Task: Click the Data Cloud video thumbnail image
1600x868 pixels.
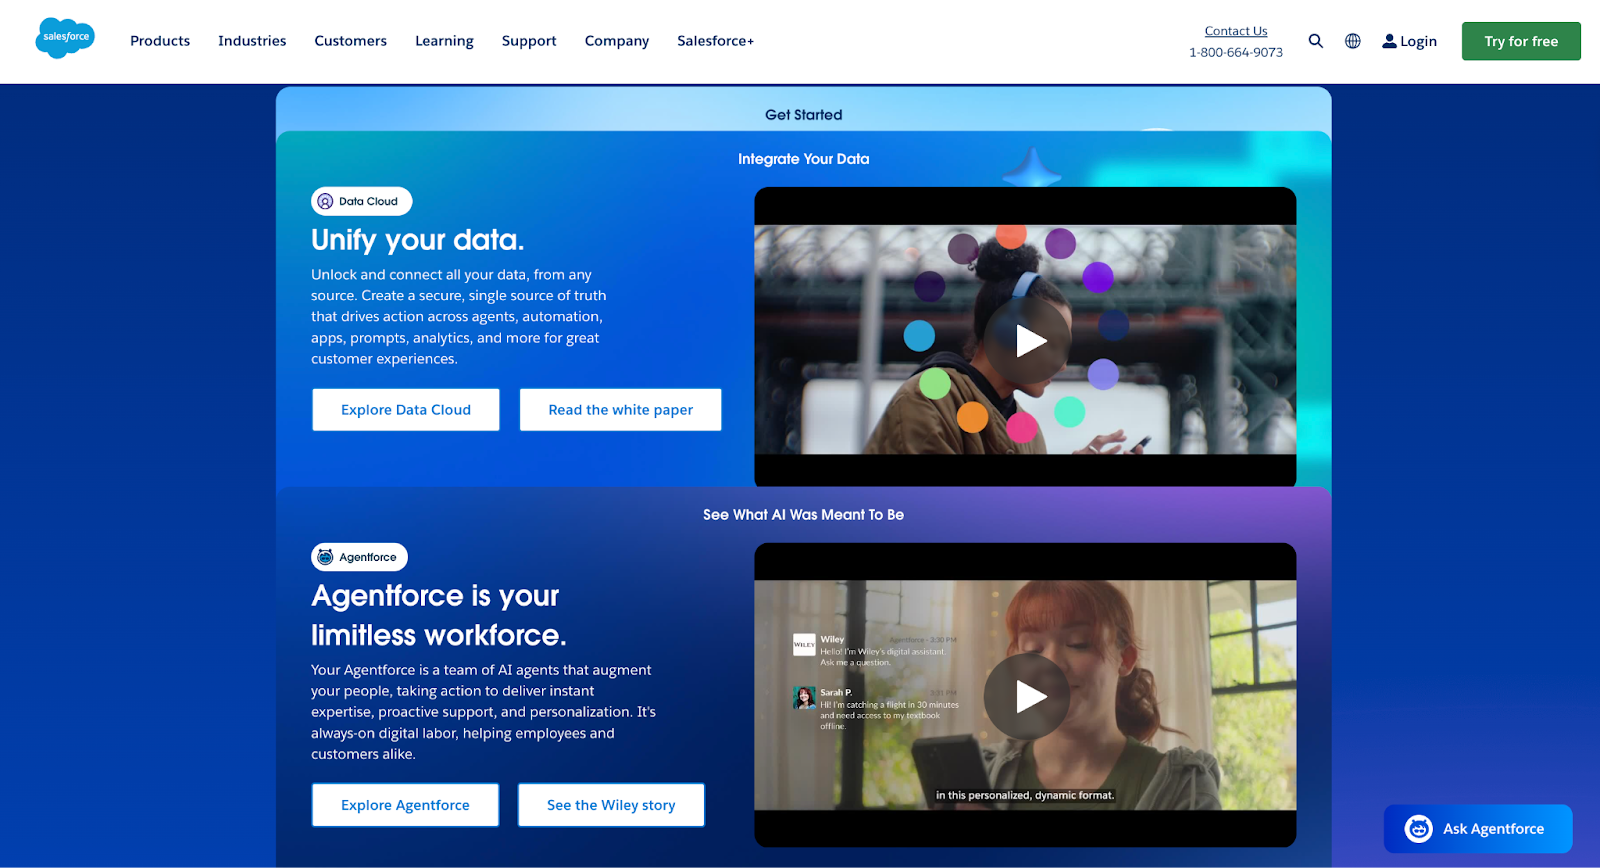Action: tap(1025, 340)
